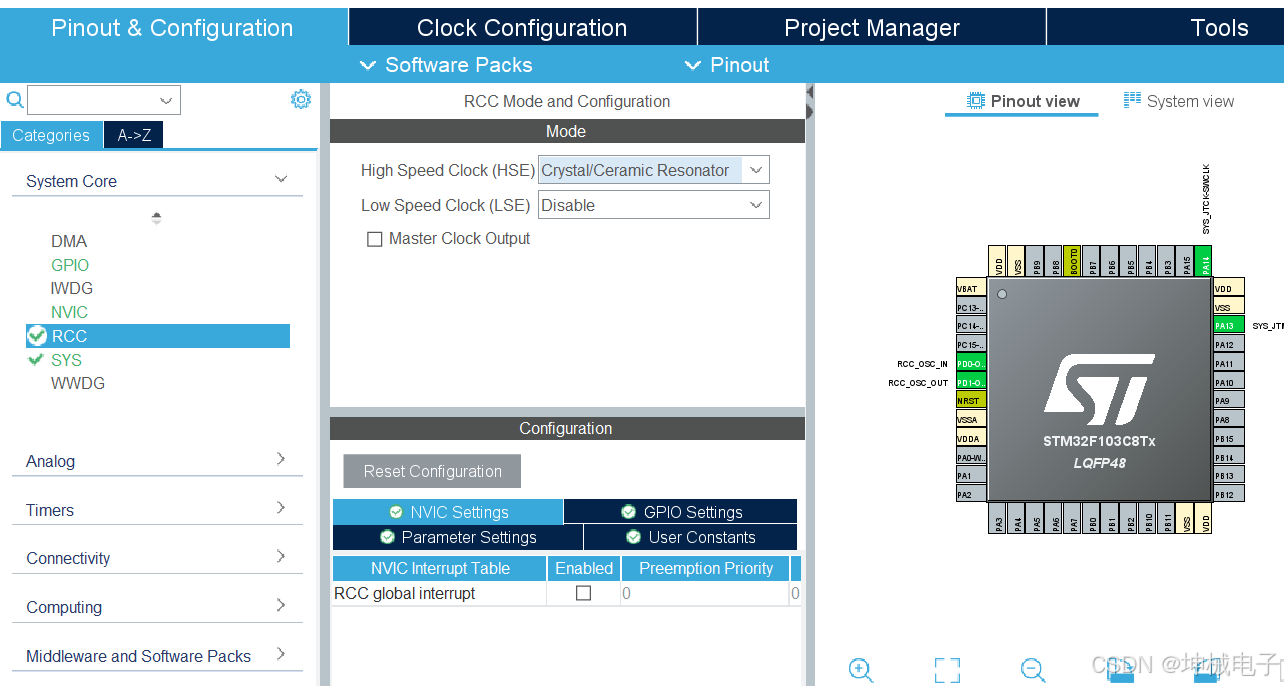1284x686 pixels.
Task: Open the GPIO Settings tab
Action: [681, 512]
